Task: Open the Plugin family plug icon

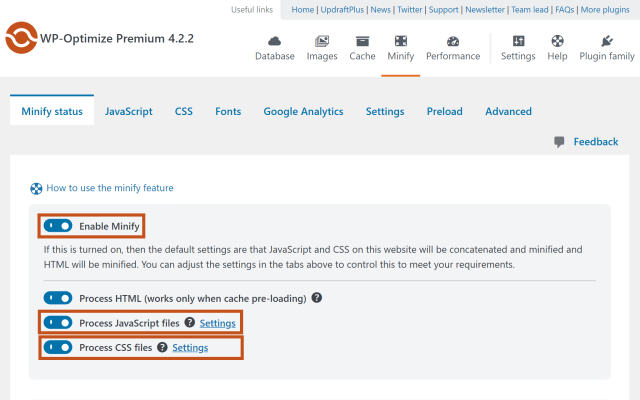Action: (x=607, y=41)
